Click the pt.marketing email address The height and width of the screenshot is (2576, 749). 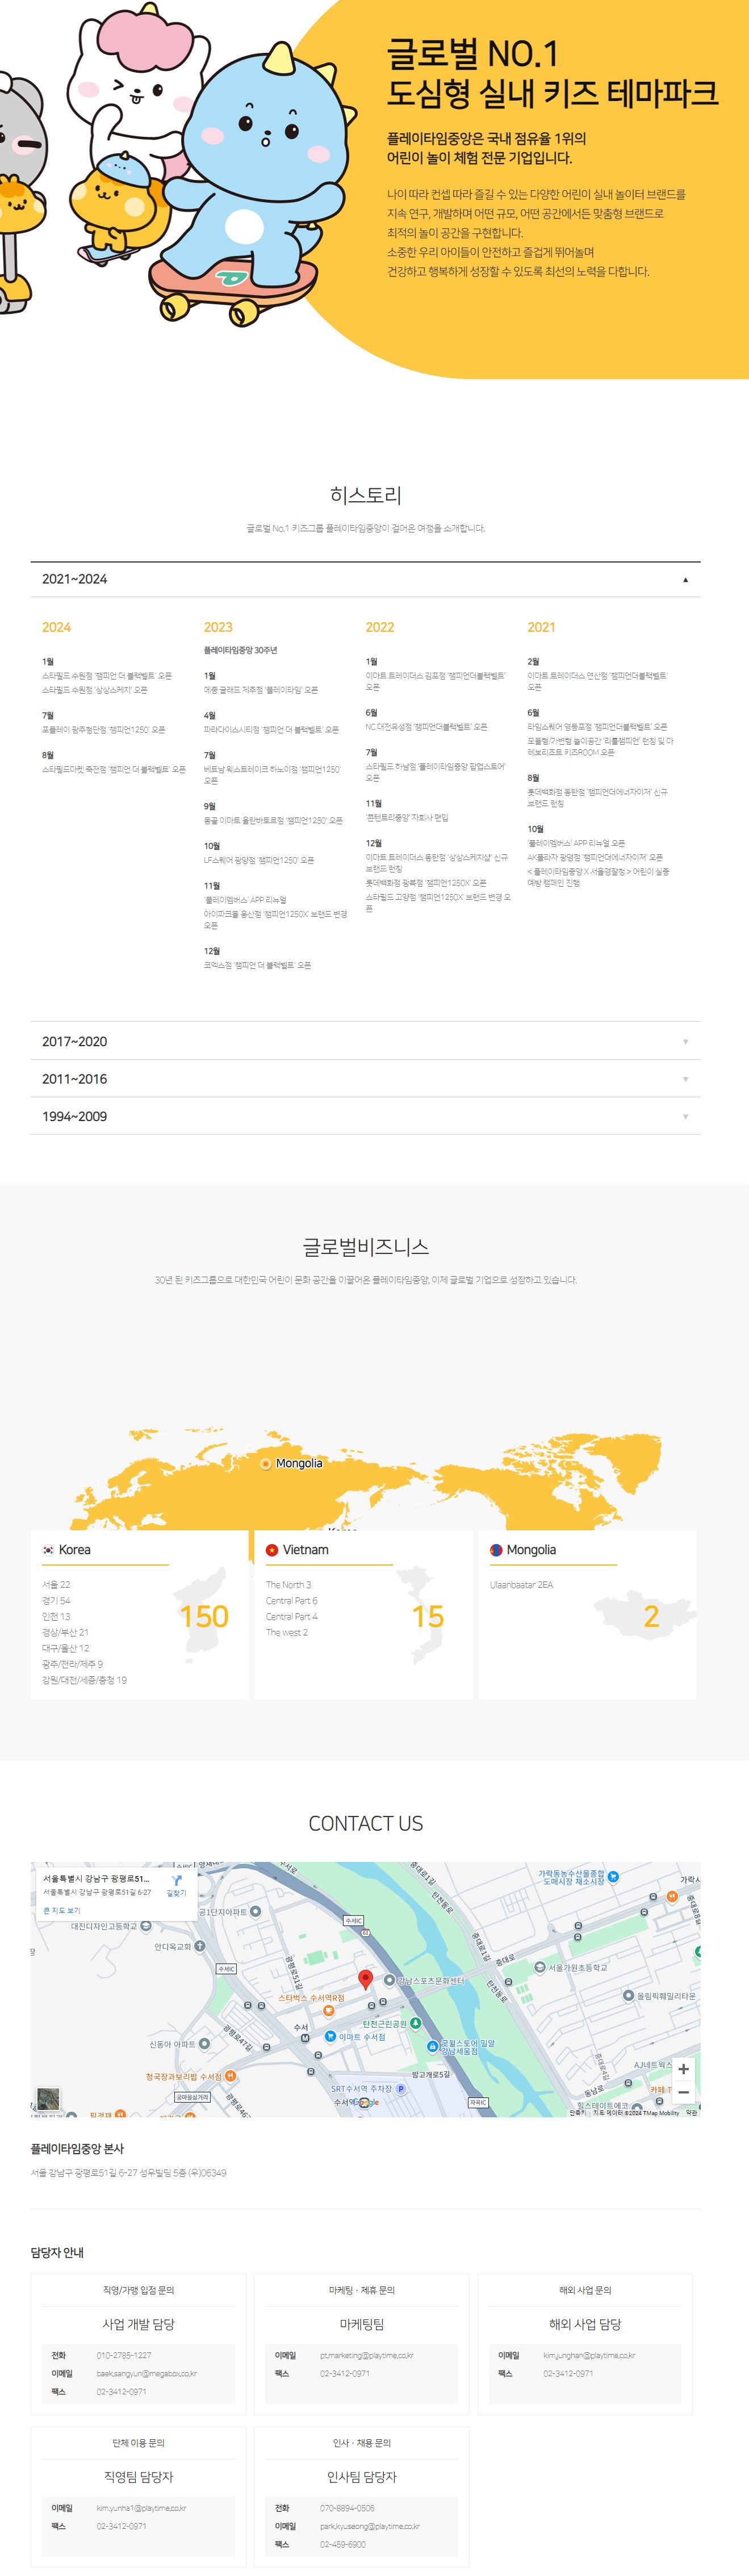(366, 2355)
